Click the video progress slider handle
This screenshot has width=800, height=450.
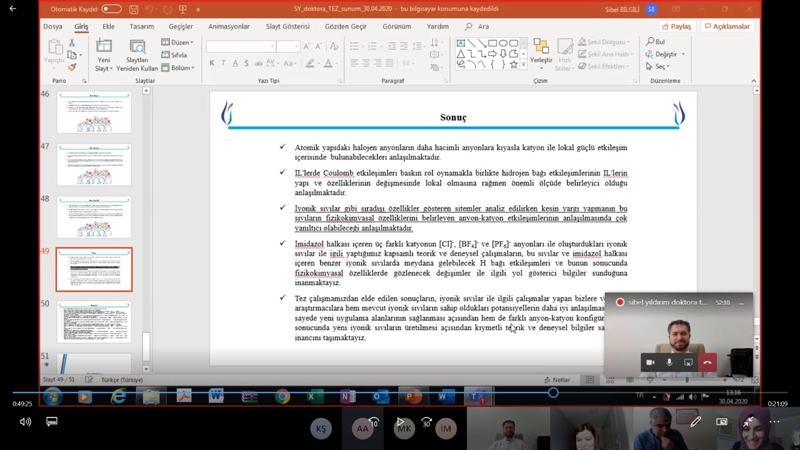coord(553,393)
